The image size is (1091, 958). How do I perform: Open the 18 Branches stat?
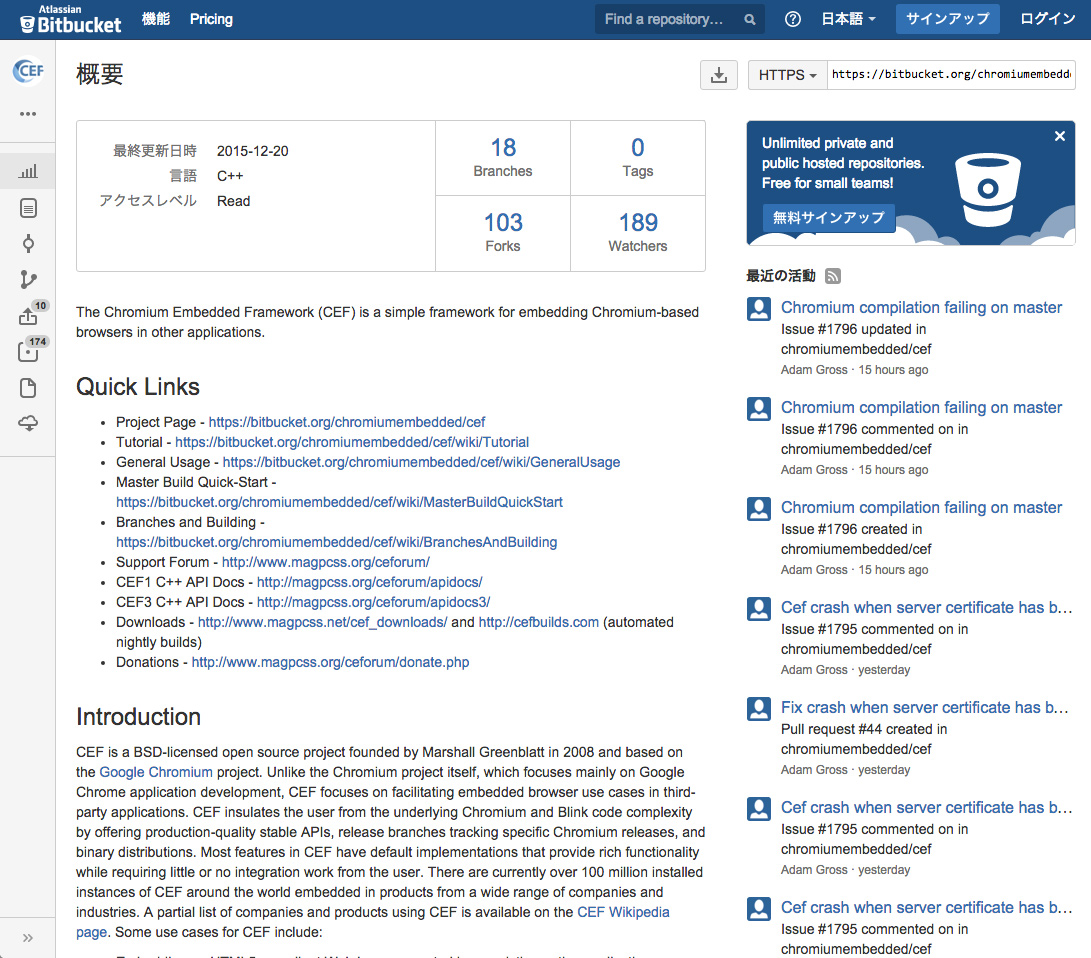tap(503, 158)
